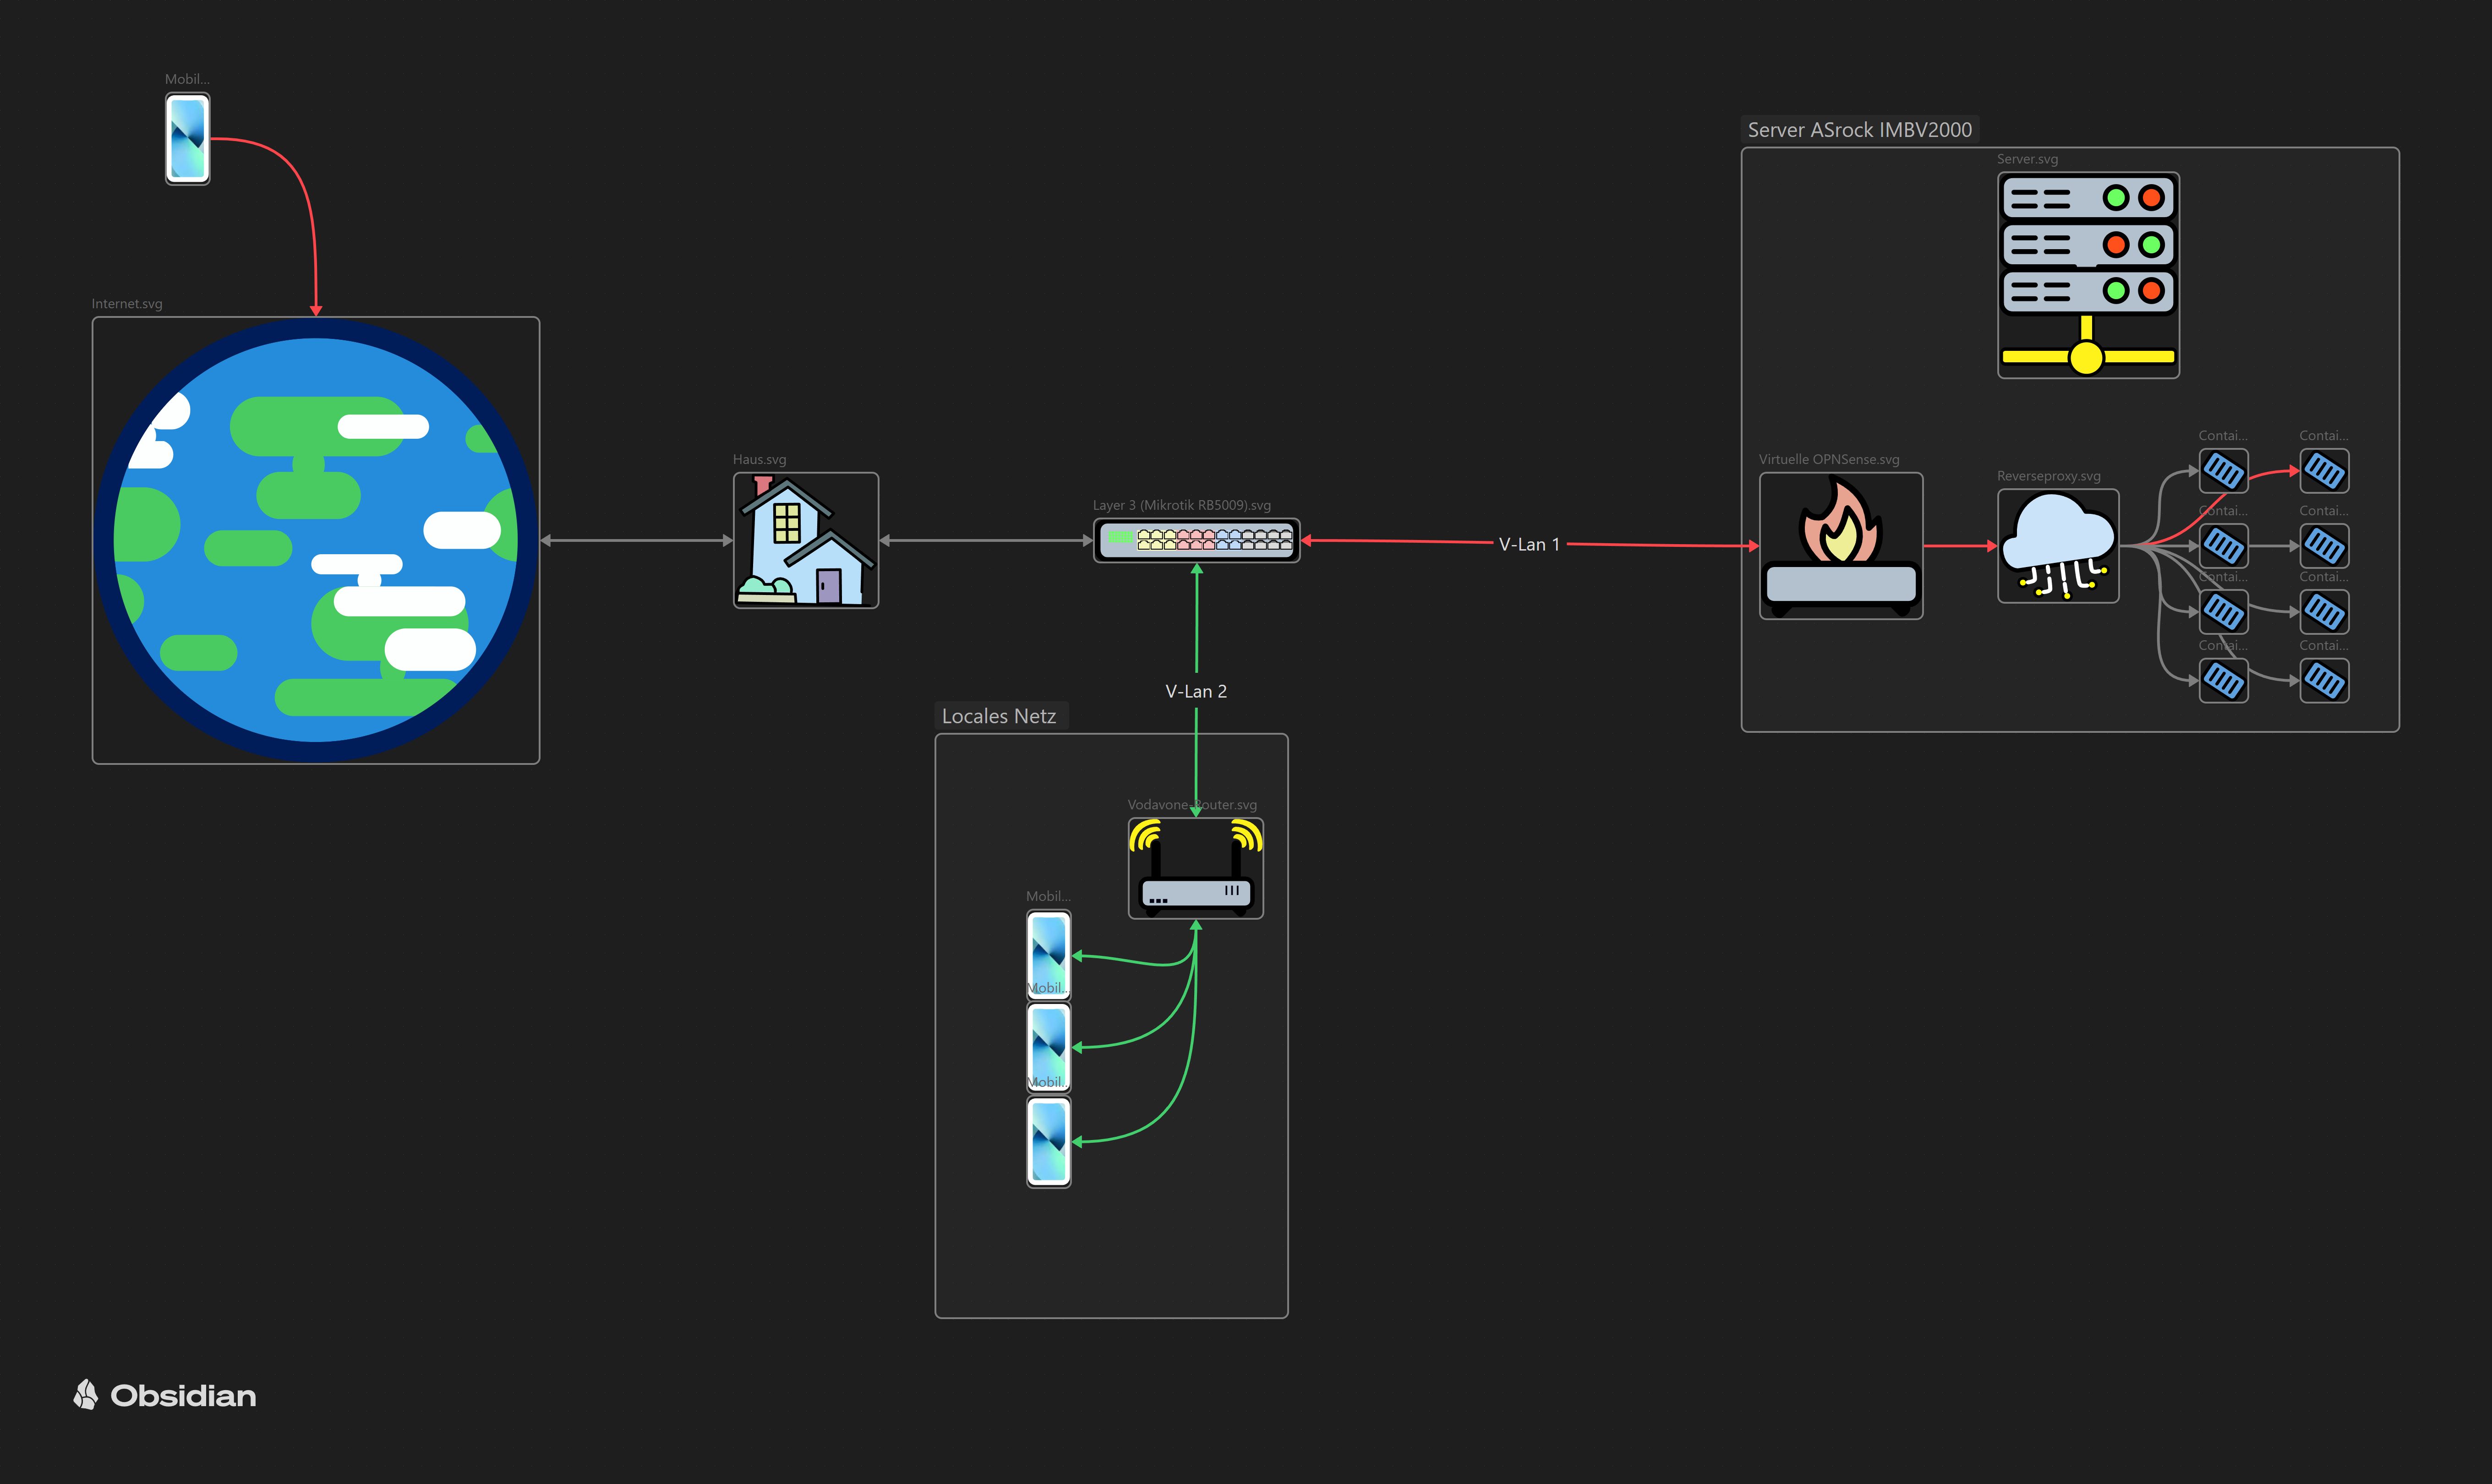Select the middle phone in Locales Netz
The height and width of the screenshot is (1484, 2492).
1049,1047
